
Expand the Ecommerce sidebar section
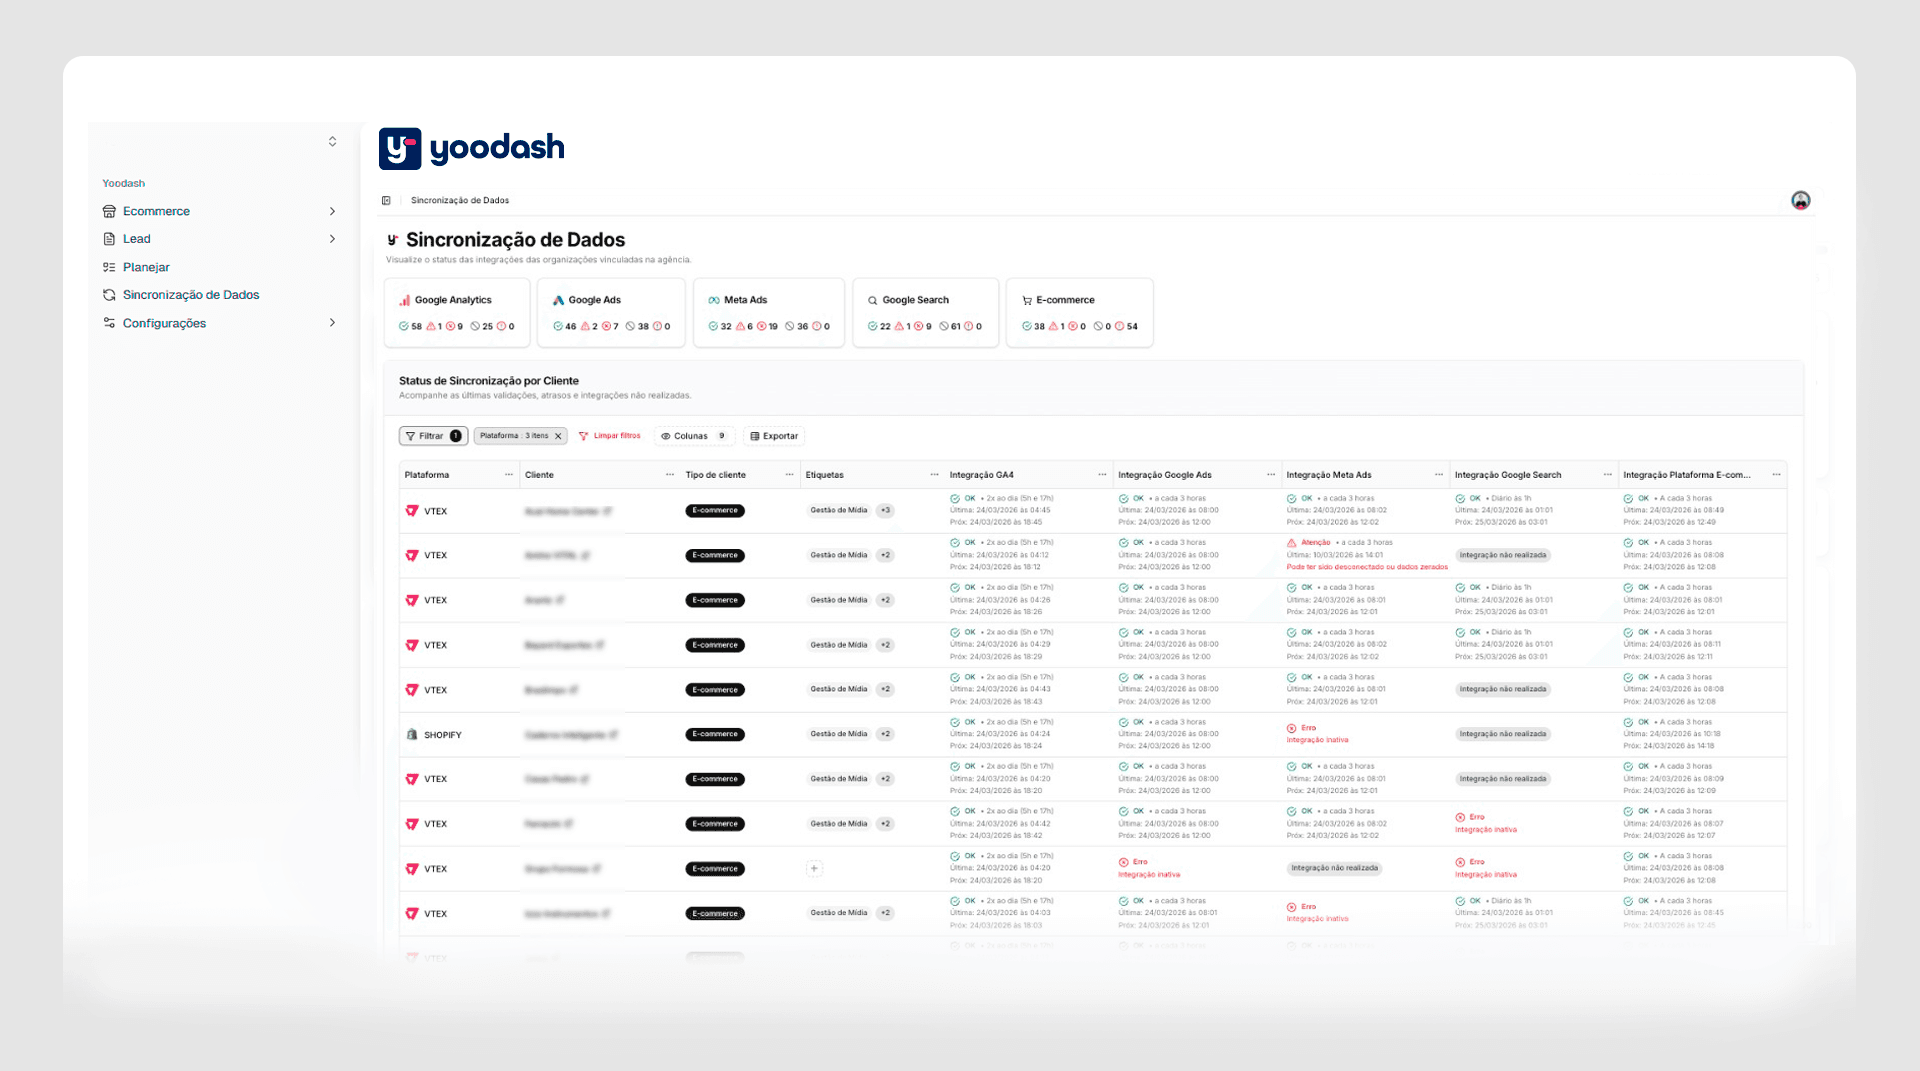tap(332, 211)
